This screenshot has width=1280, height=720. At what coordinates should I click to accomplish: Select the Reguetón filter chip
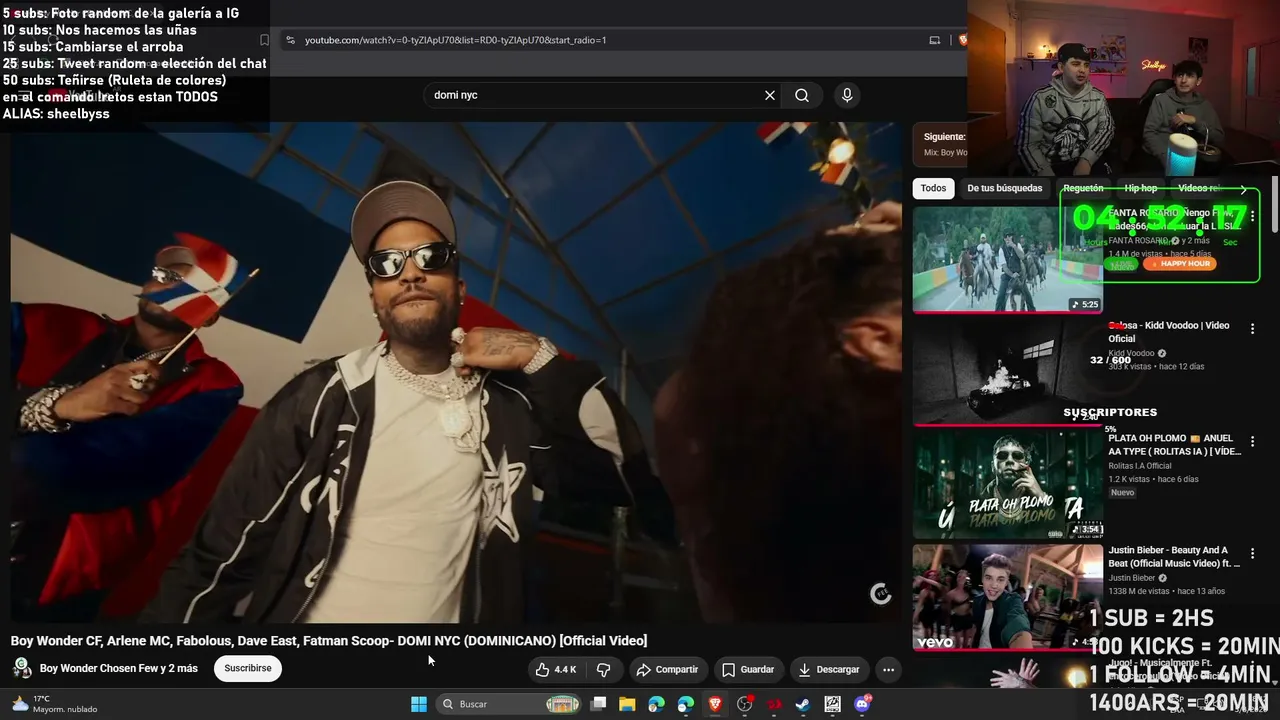[x=1083, y=188]
